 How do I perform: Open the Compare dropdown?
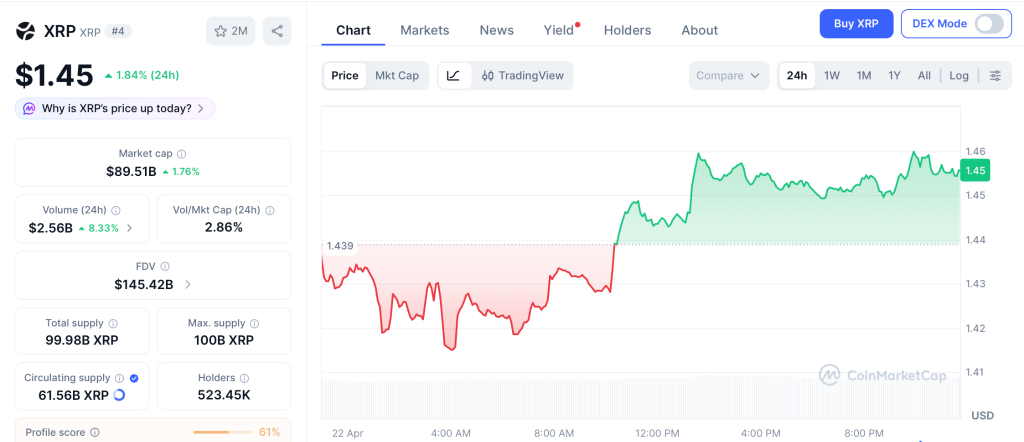[x=729, y=76]
